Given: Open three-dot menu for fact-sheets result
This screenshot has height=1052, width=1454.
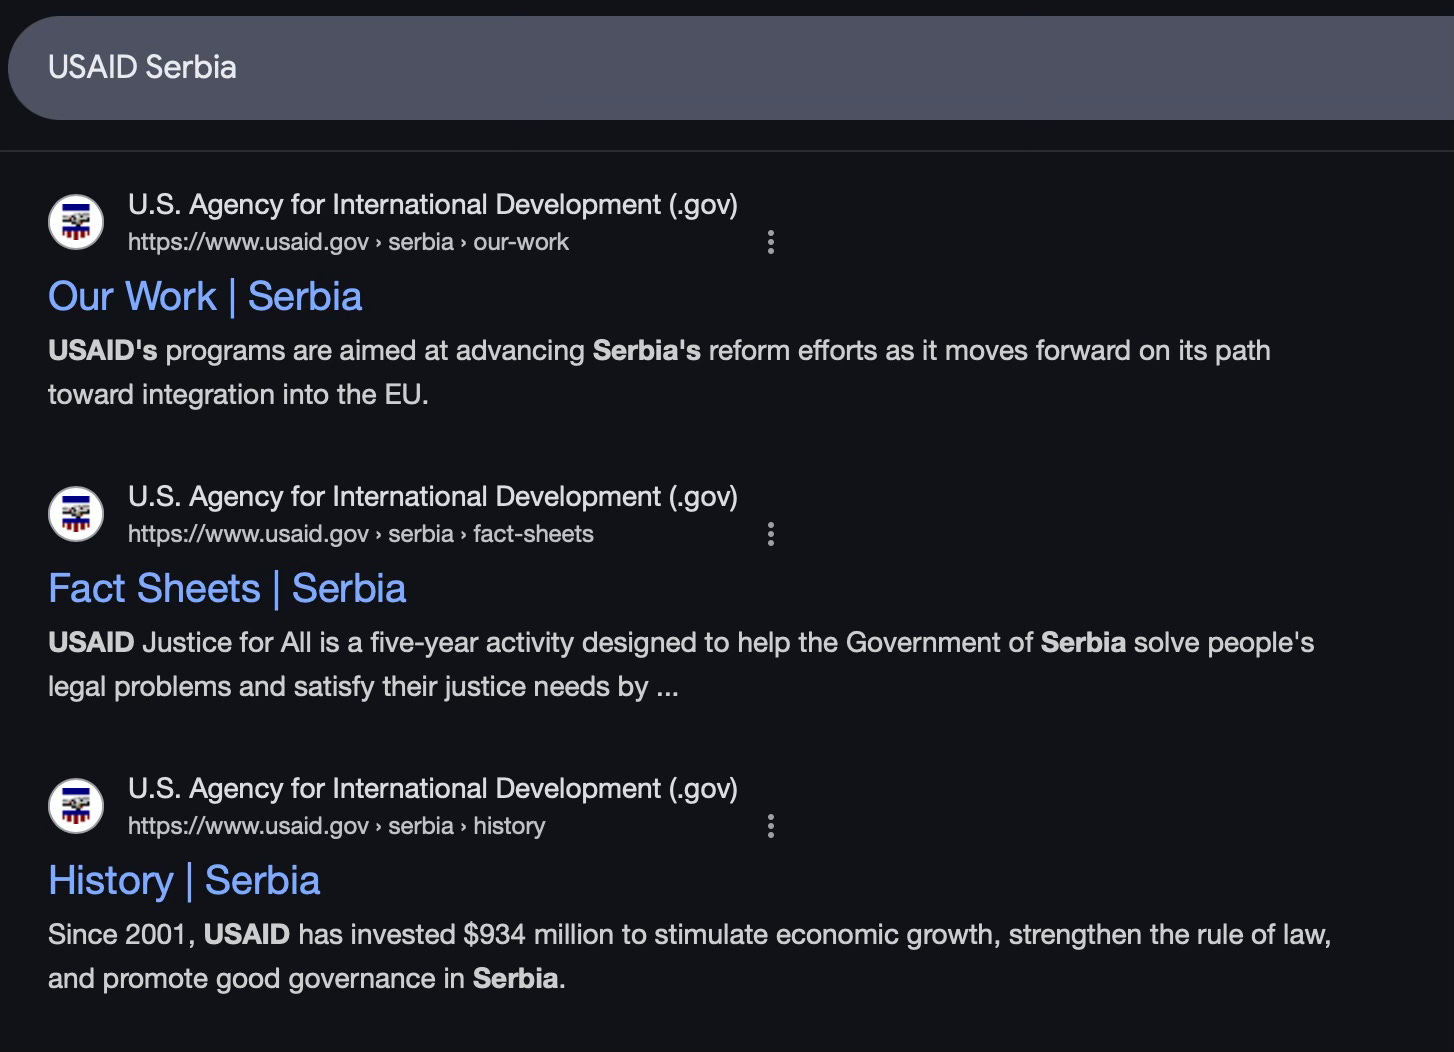Looking at the screenshot, I should pyautogui.click(x=770, y=534).
